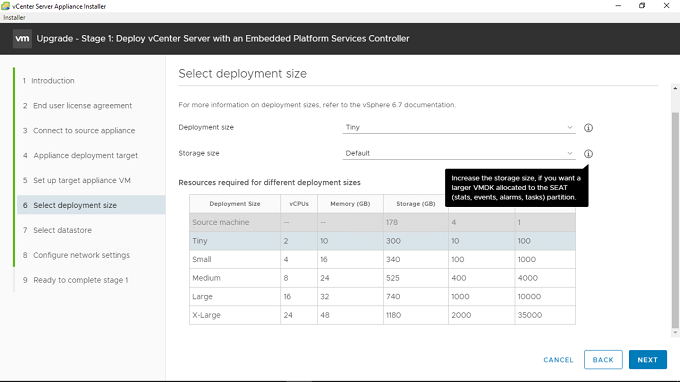The width and height of the screenshot is (680, 382).
Task: Click the value 4000 in the Medium row
Action: pos(528,278)
